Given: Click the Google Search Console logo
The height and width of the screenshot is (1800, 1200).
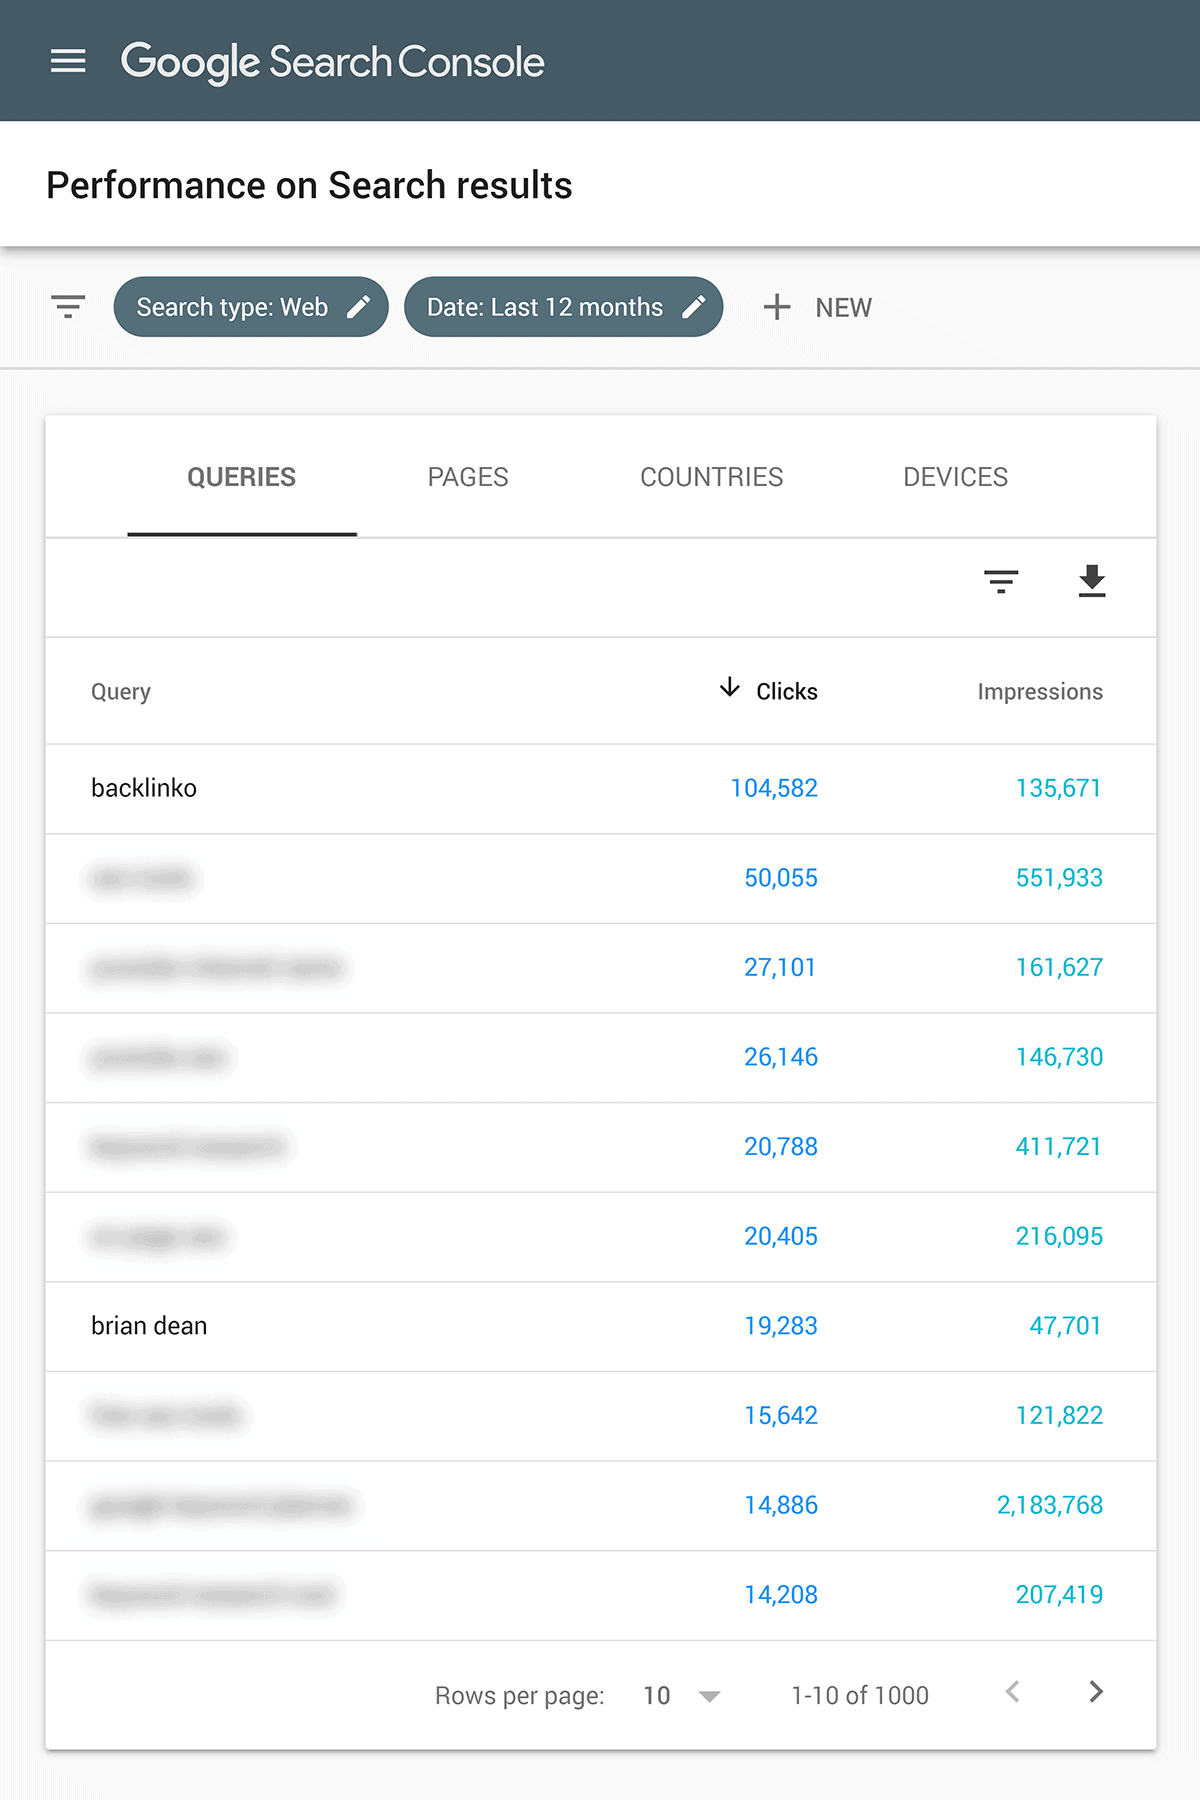Looking at the screenshot, I should tap(332, 62).
